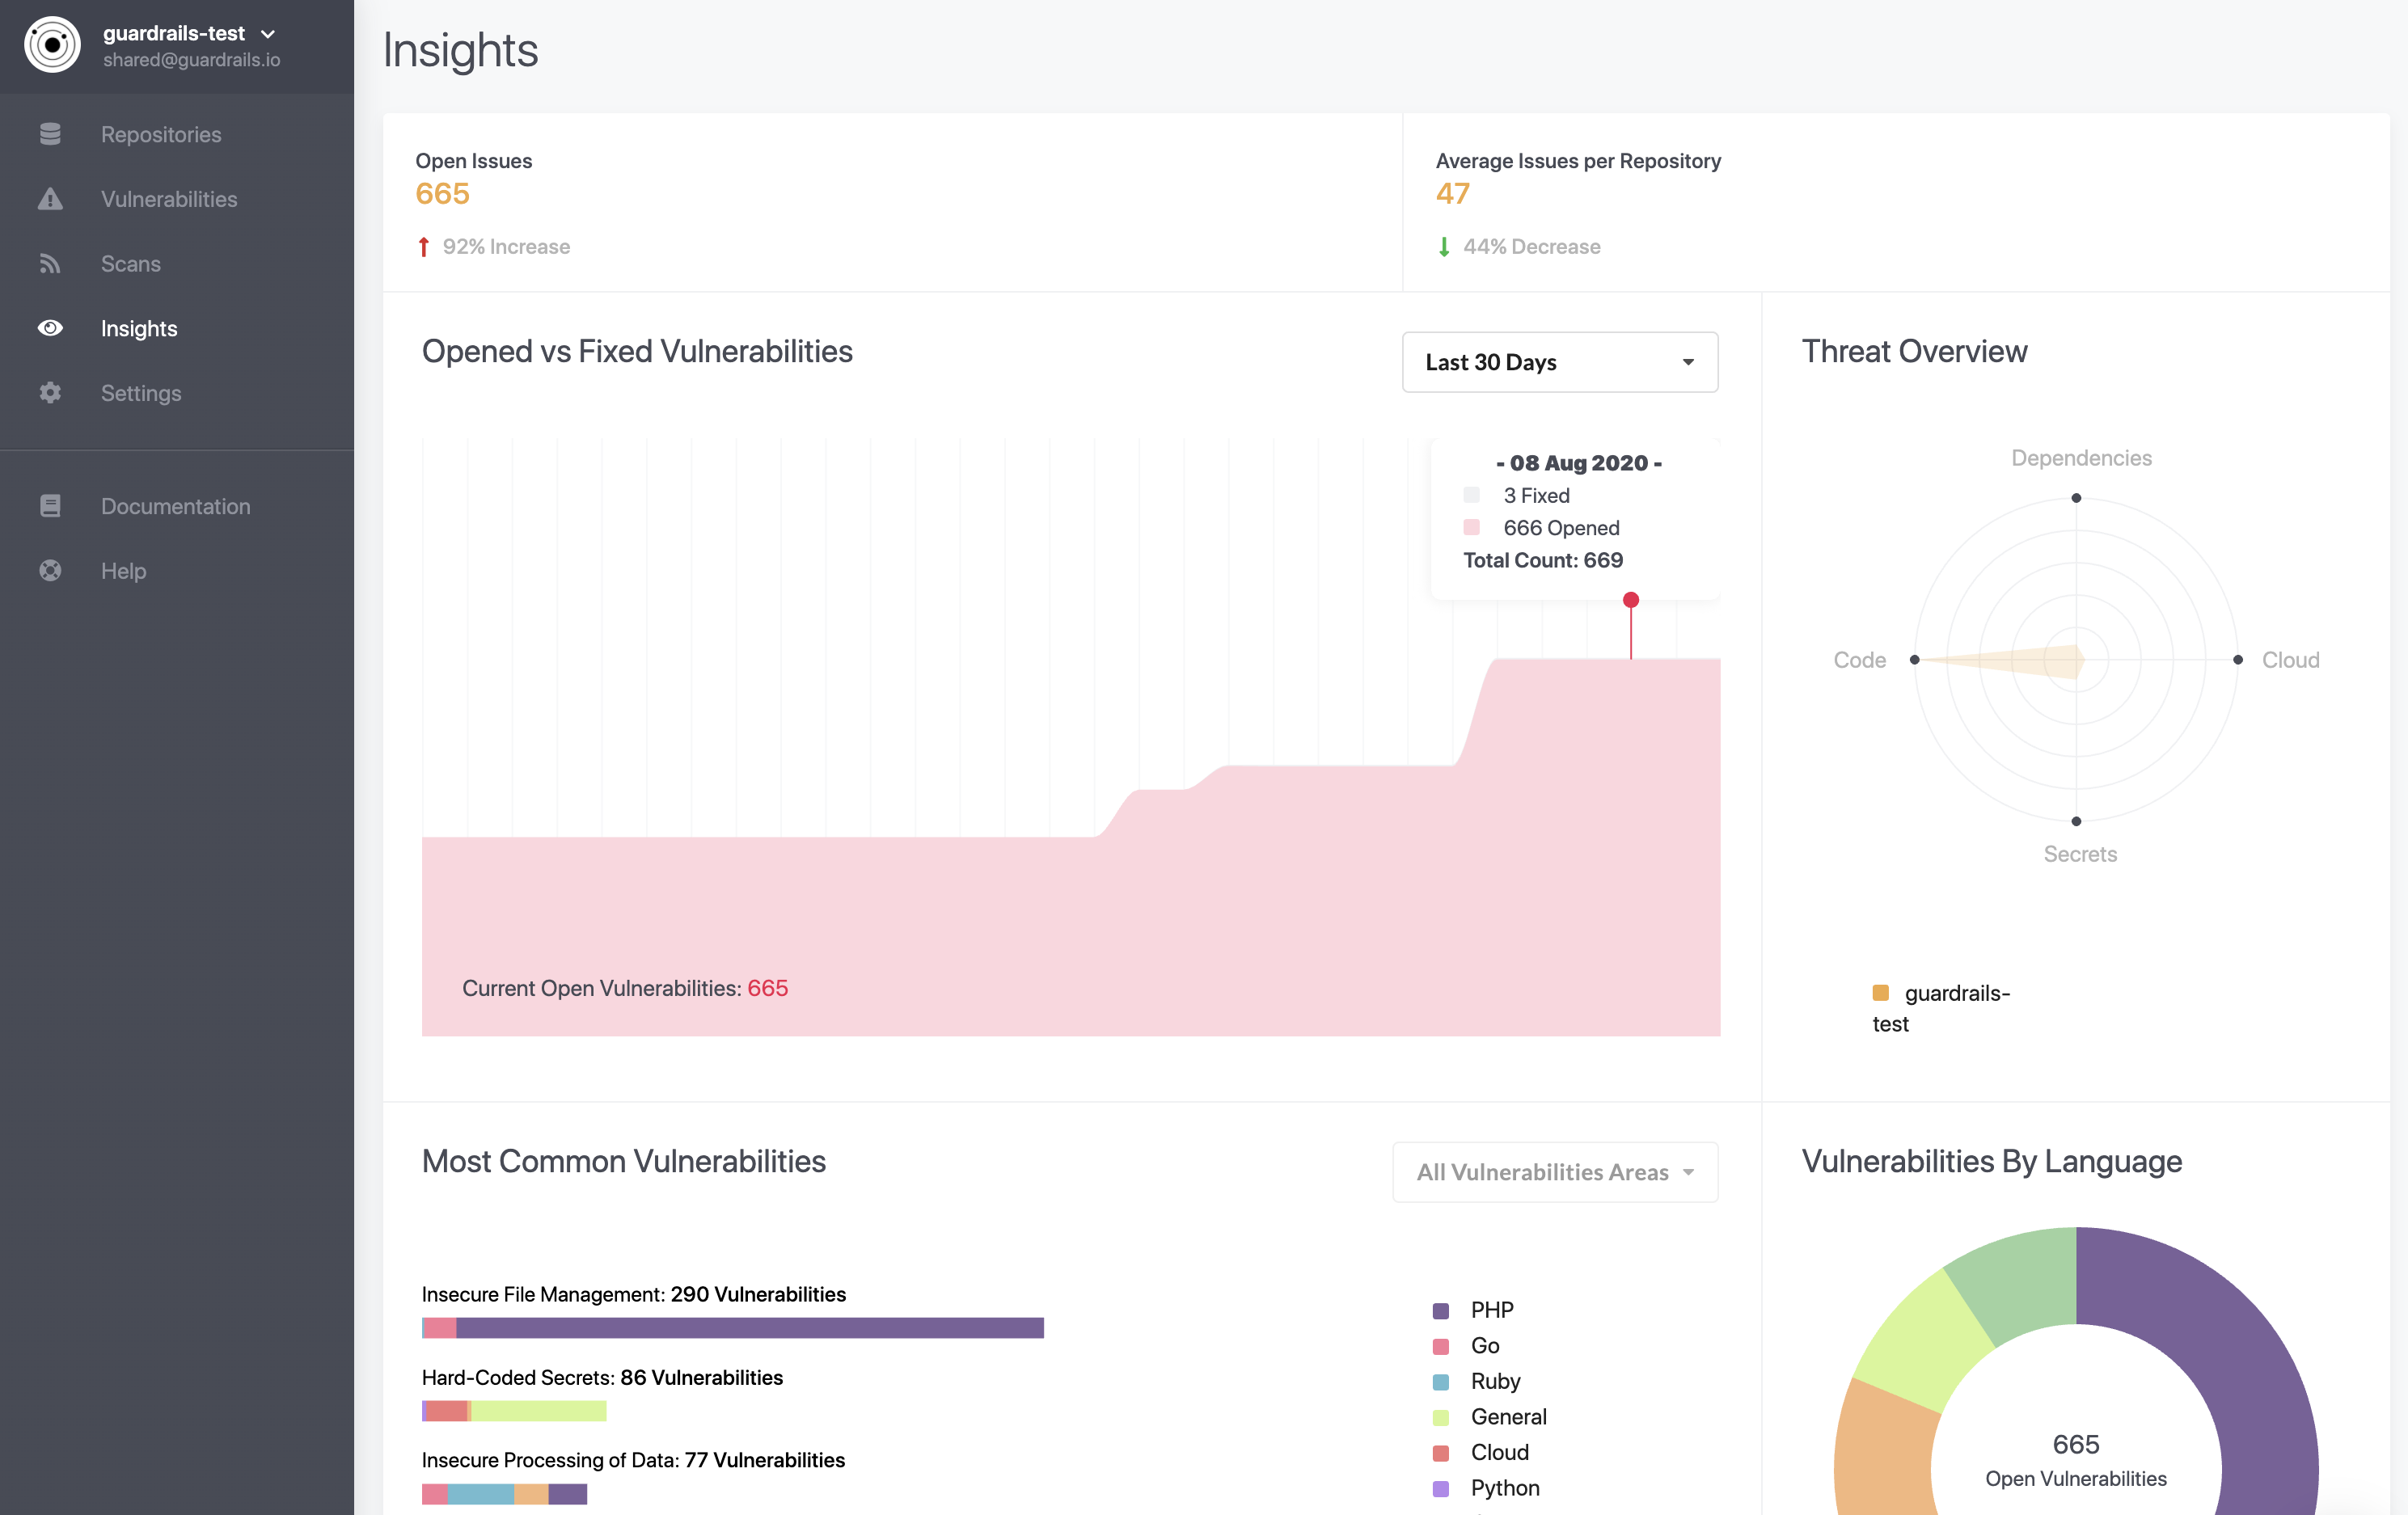Toggle the Python legend entry

[1486, 1488]
